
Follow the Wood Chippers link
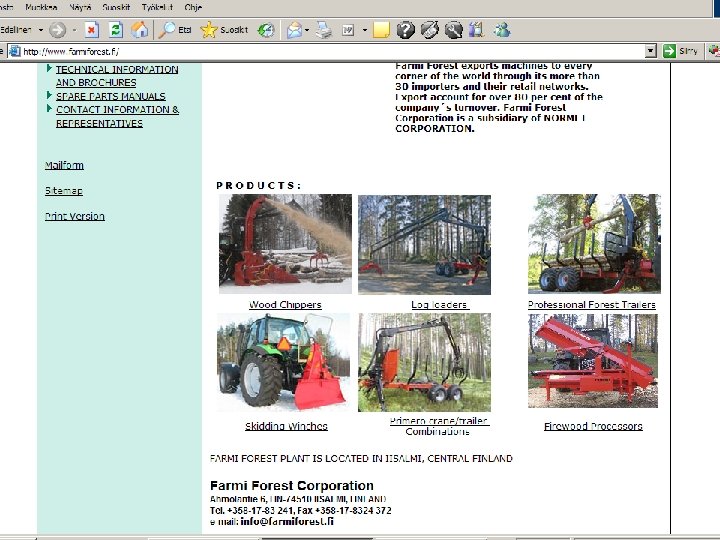[285, 304]
